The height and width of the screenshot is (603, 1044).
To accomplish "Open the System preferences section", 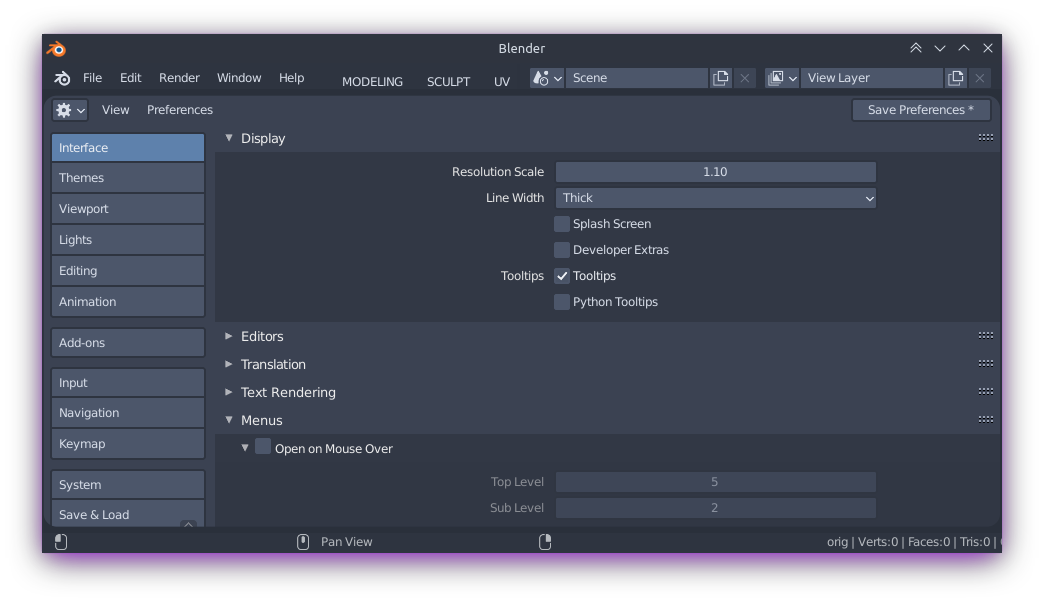I will click(x=128, y=485).
